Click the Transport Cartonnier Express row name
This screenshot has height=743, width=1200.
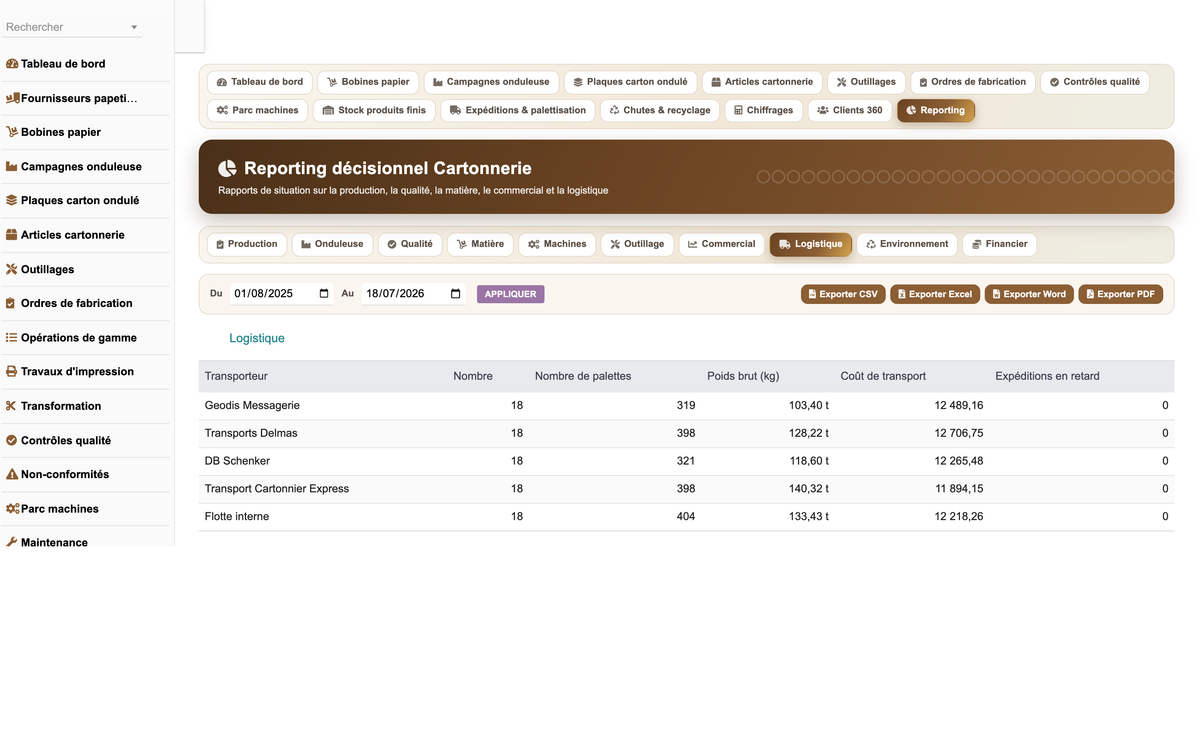[277, 489]
